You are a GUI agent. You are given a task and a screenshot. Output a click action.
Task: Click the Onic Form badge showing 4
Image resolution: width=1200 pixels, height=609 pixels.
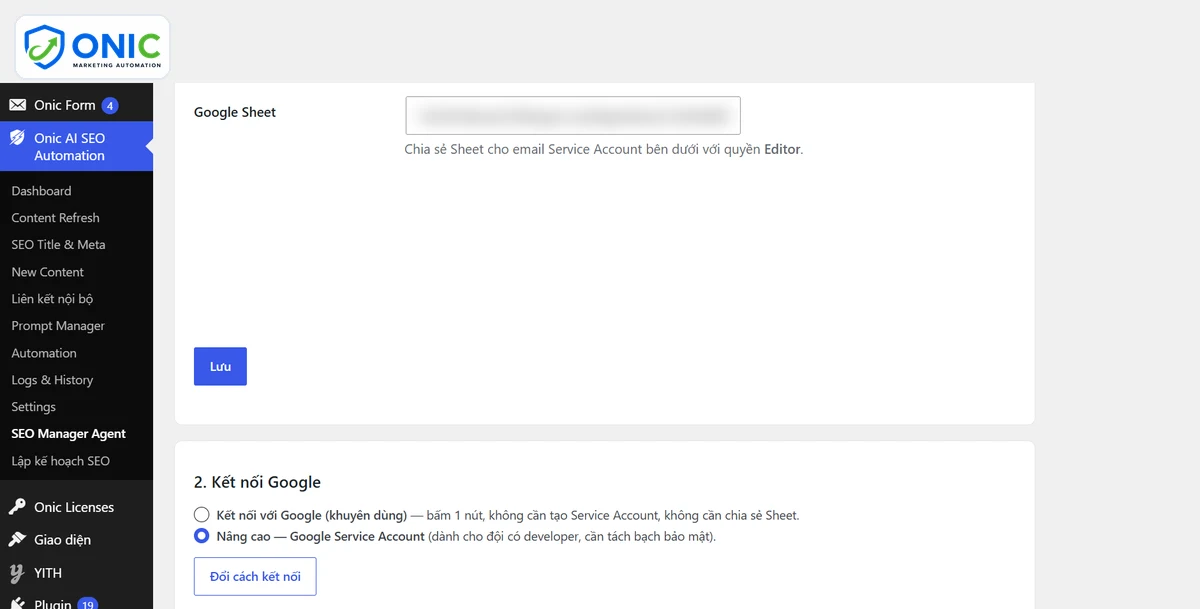[x=110, y=105]
